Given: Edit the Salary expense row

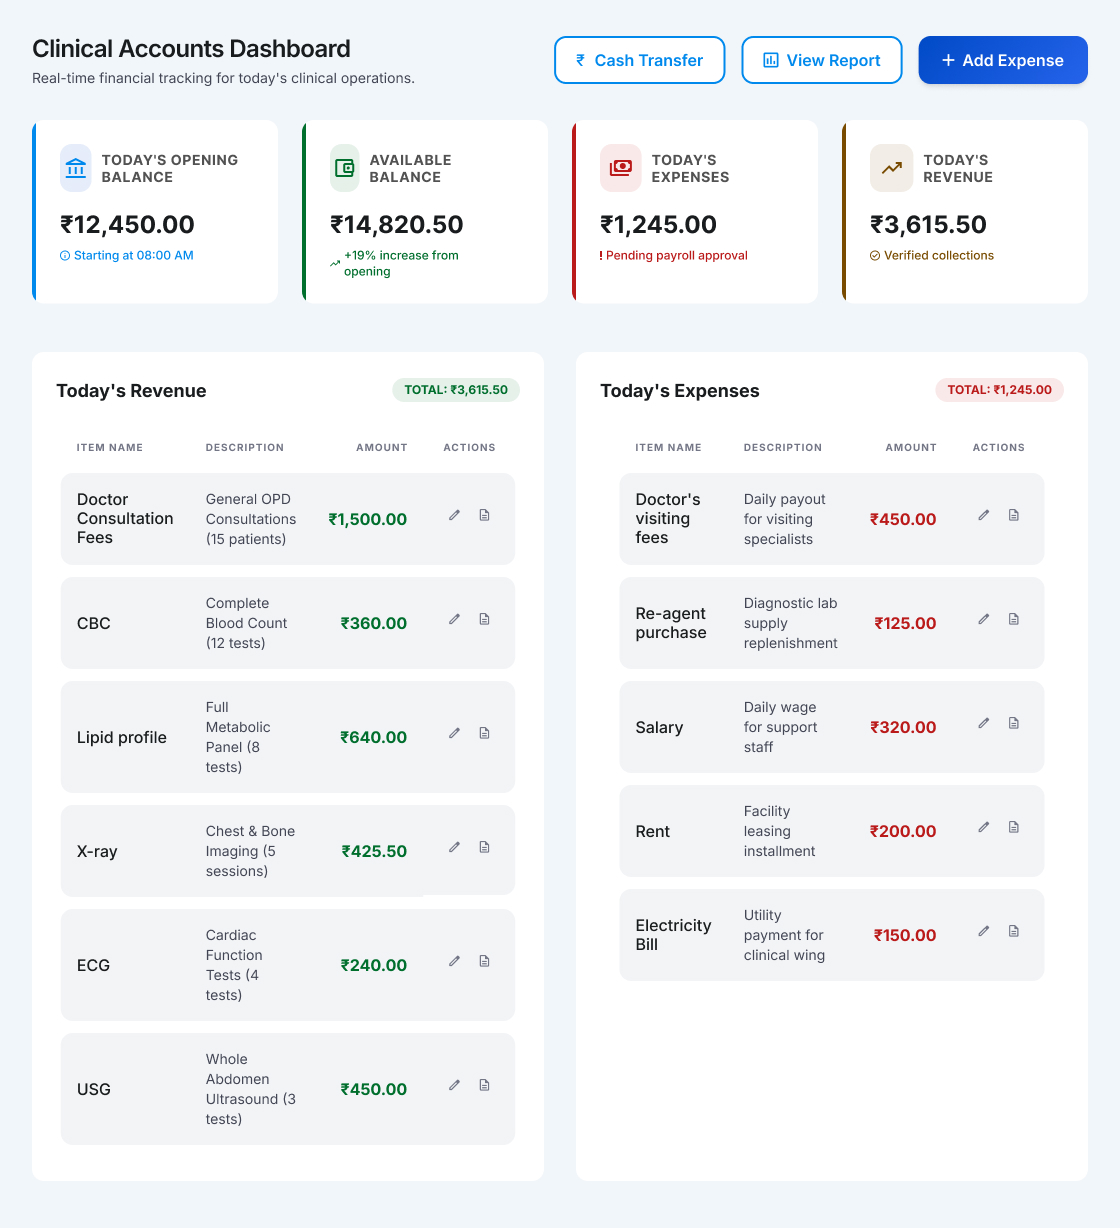Looking at the screenshot, I should tap(984, 723).
